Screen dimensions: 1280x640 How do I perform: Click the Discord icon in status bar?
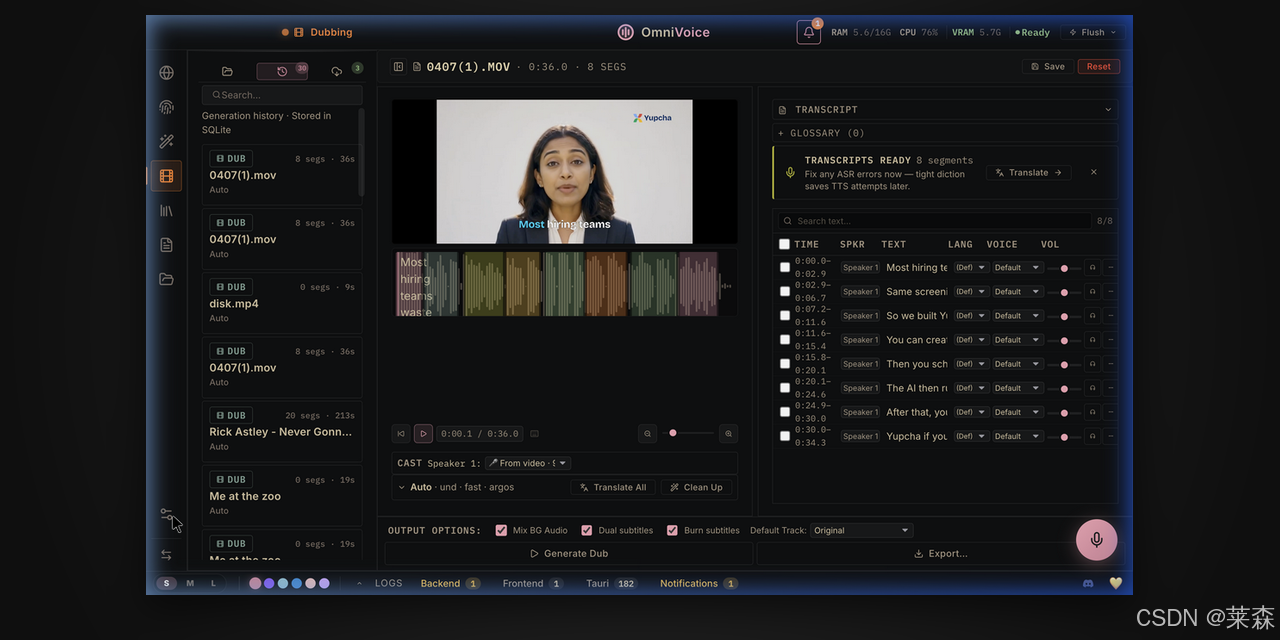(1089, 583)
